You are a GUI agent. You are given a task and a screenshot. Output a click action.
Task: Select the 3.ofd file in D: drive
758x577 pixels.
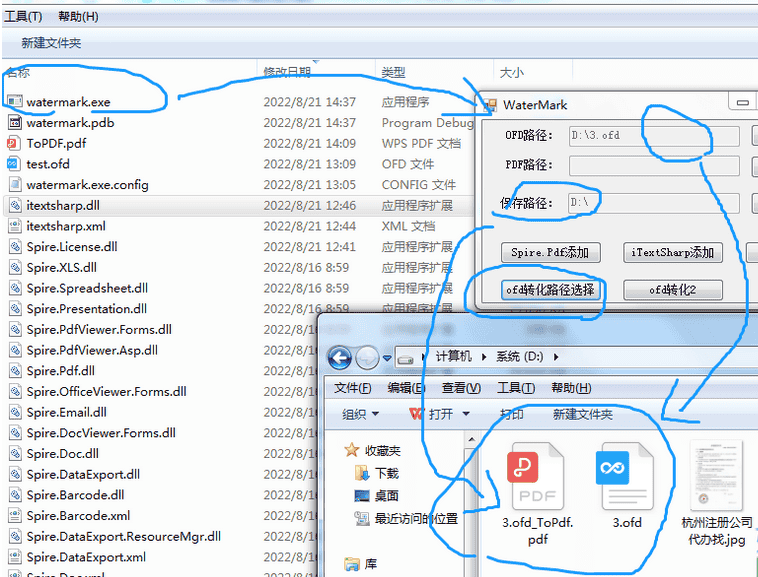pos(626,478)
